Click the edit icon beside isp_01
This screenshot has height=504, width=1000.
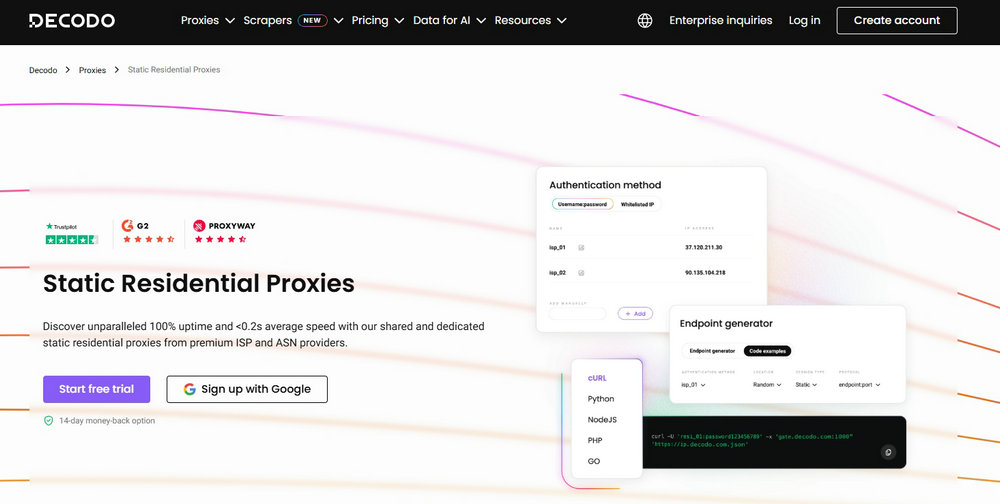pos(581,248)
